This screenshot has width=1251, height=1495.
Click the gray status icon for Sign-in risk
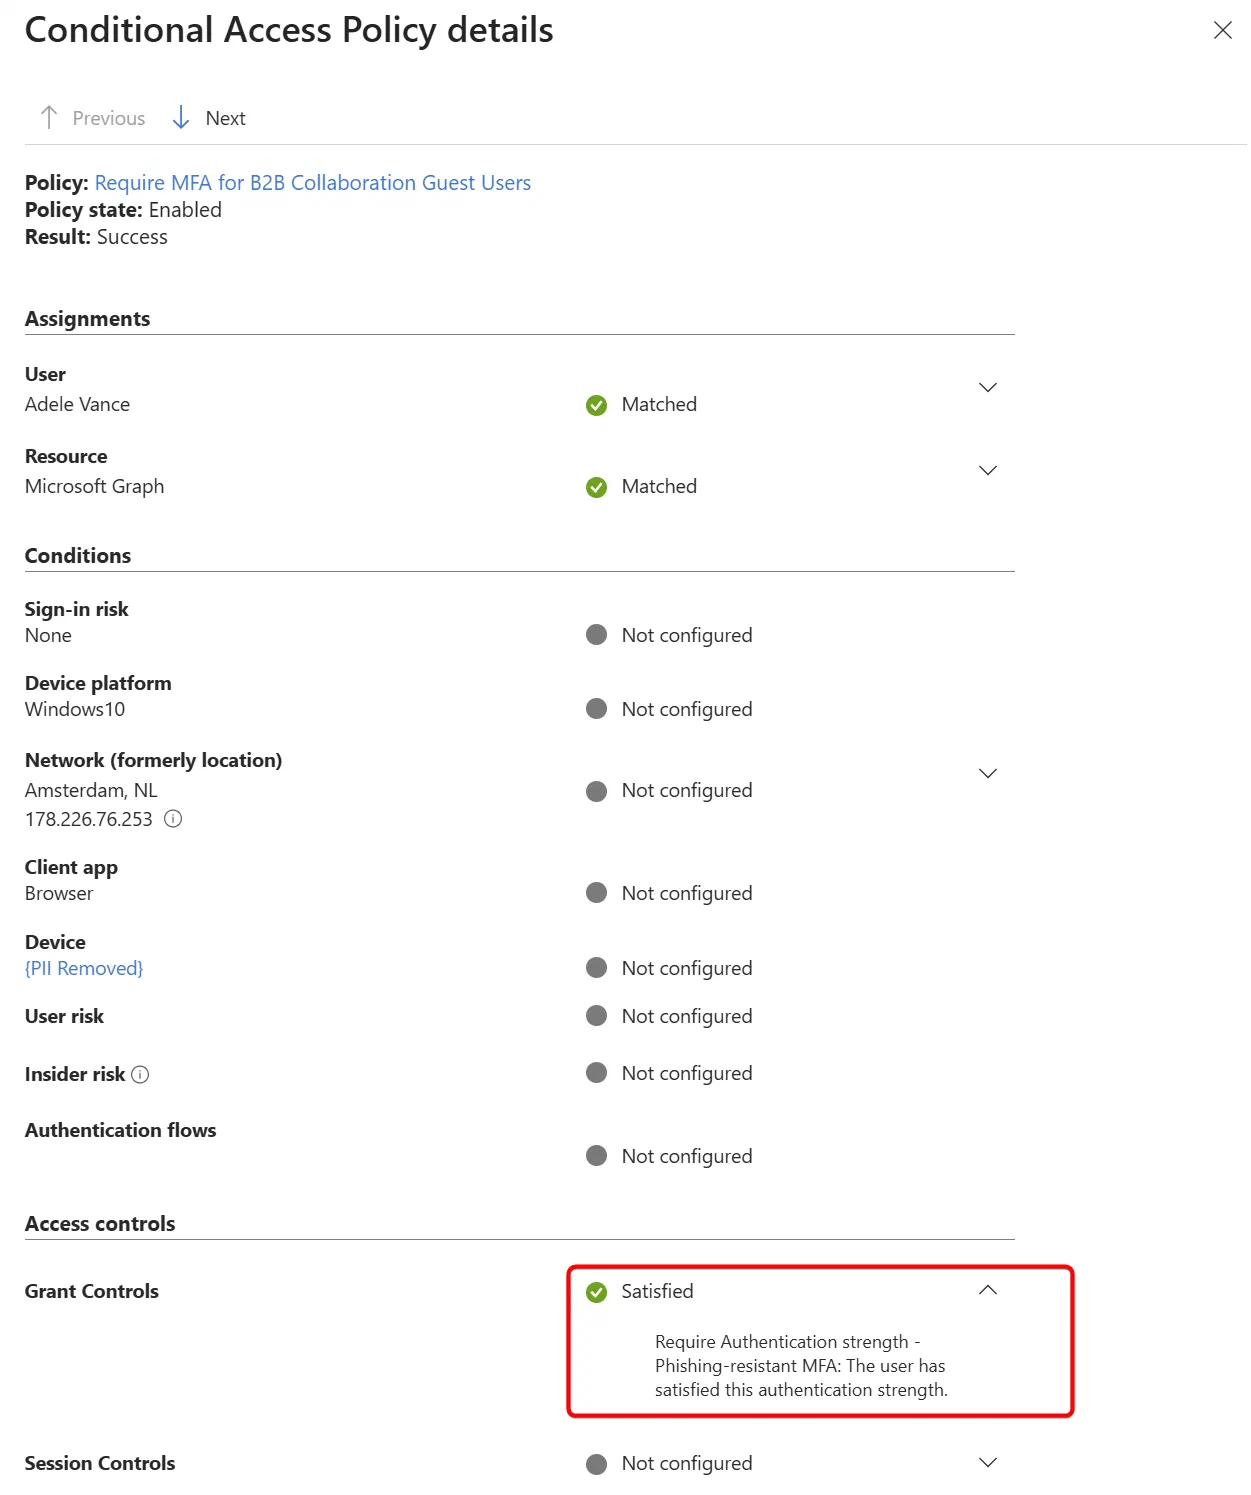point(597,635)
